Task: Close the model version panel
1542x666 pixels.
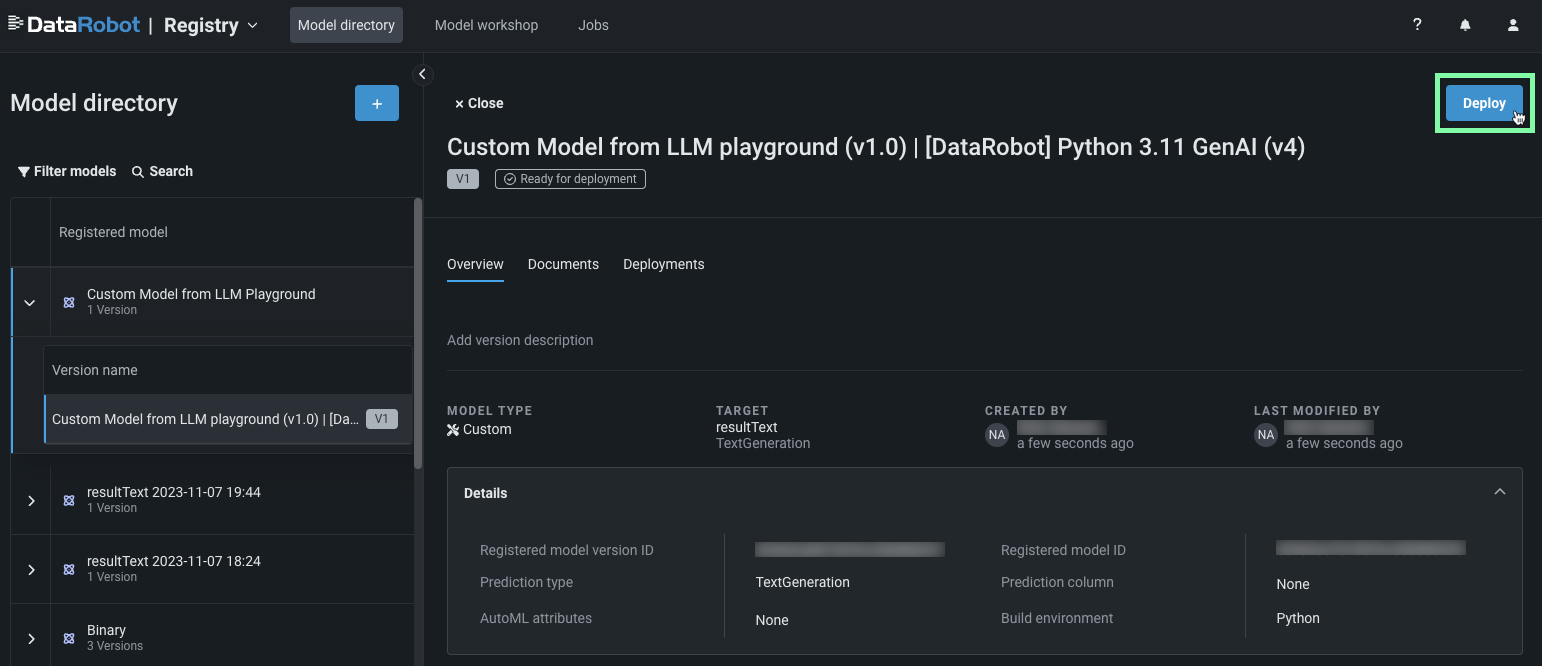Action: click(479, 103)
